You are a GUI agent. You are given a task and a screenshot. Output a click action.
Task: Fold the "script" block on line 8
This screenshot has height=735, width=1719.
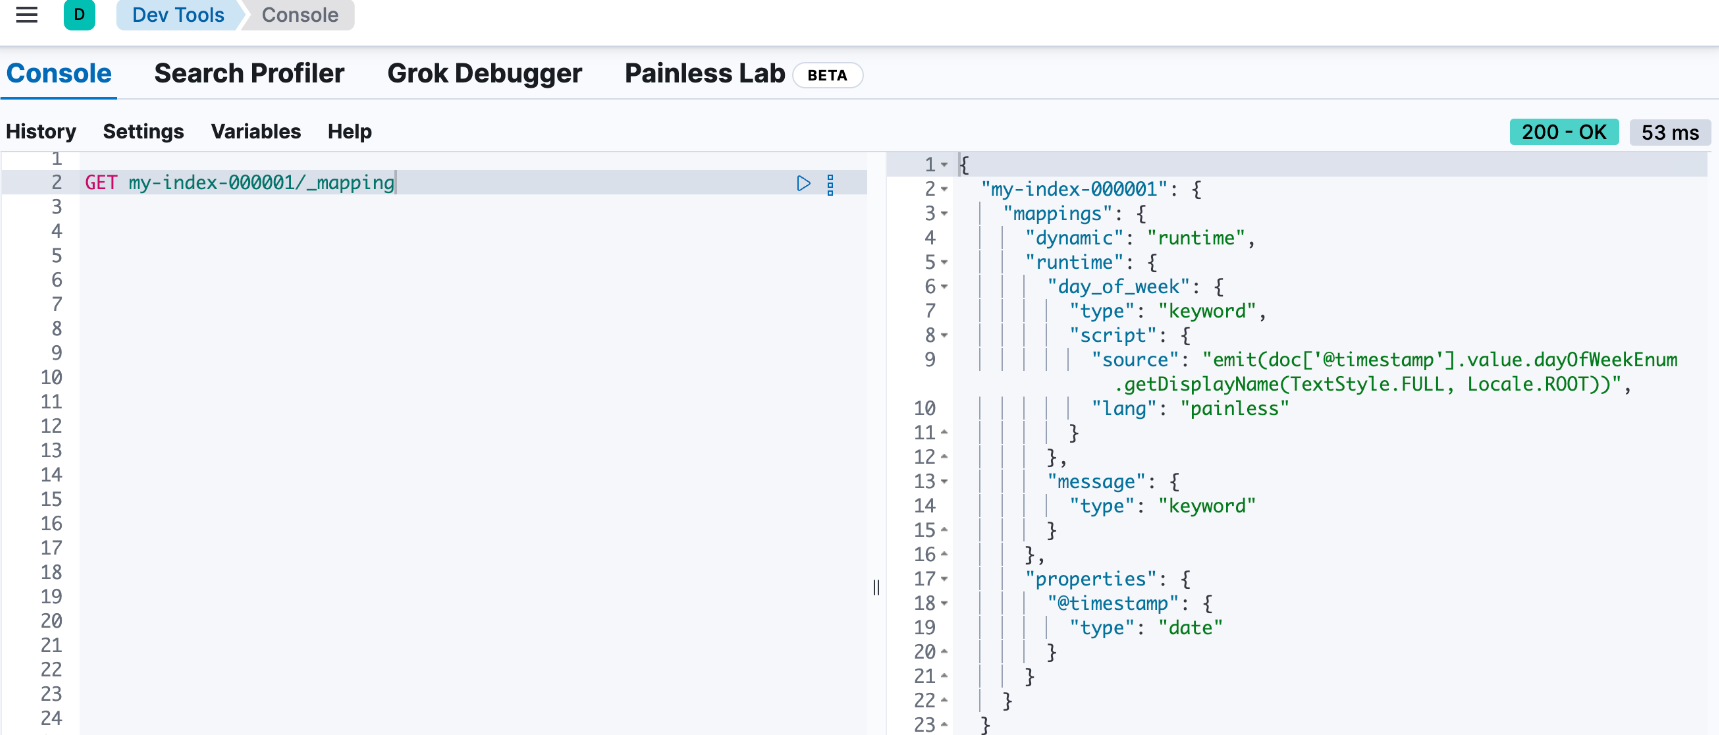(x=944, y=336)
